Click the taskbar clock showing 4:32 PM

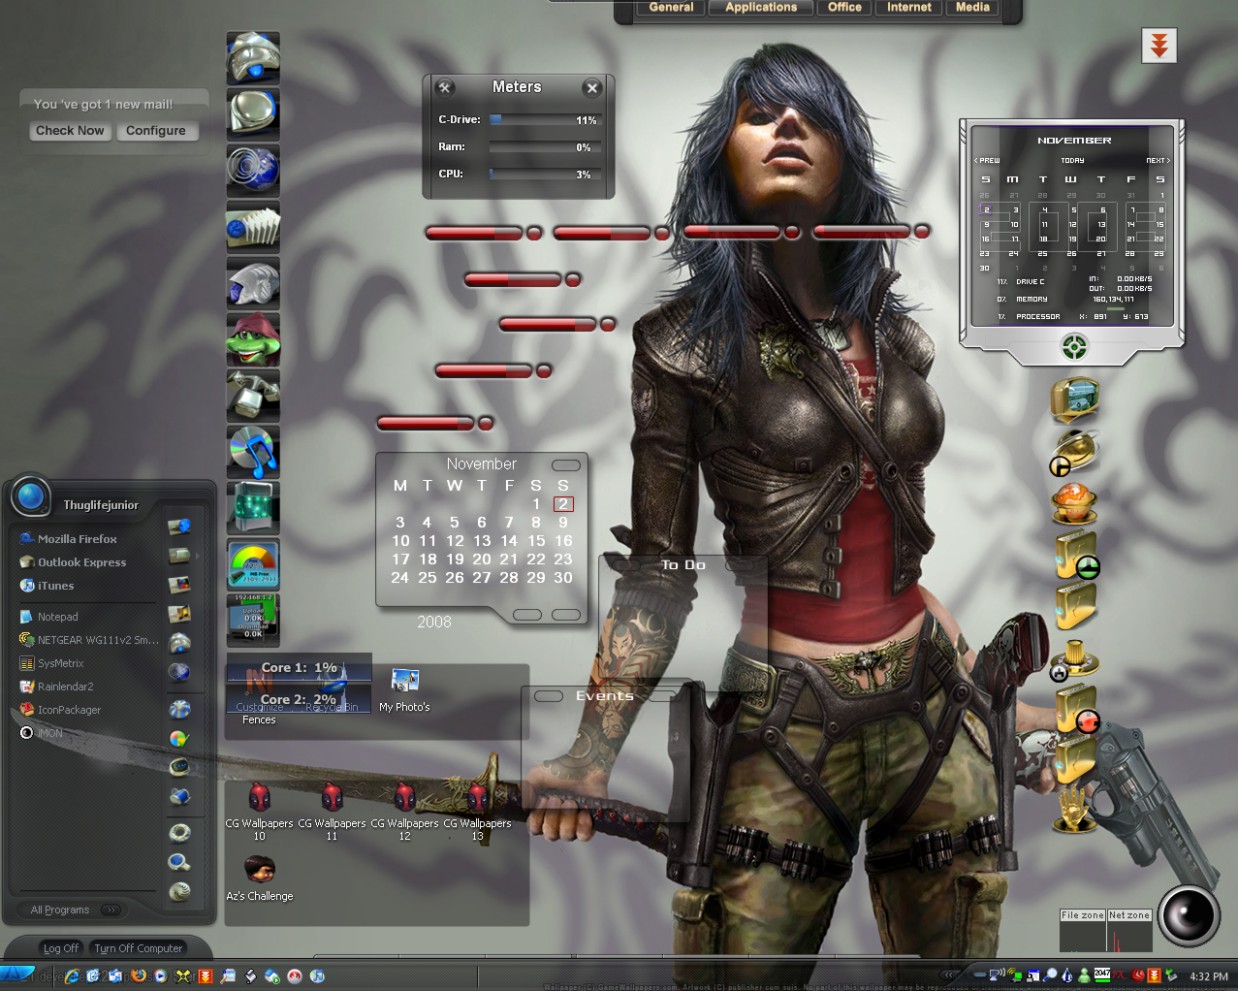[1208, 977]
